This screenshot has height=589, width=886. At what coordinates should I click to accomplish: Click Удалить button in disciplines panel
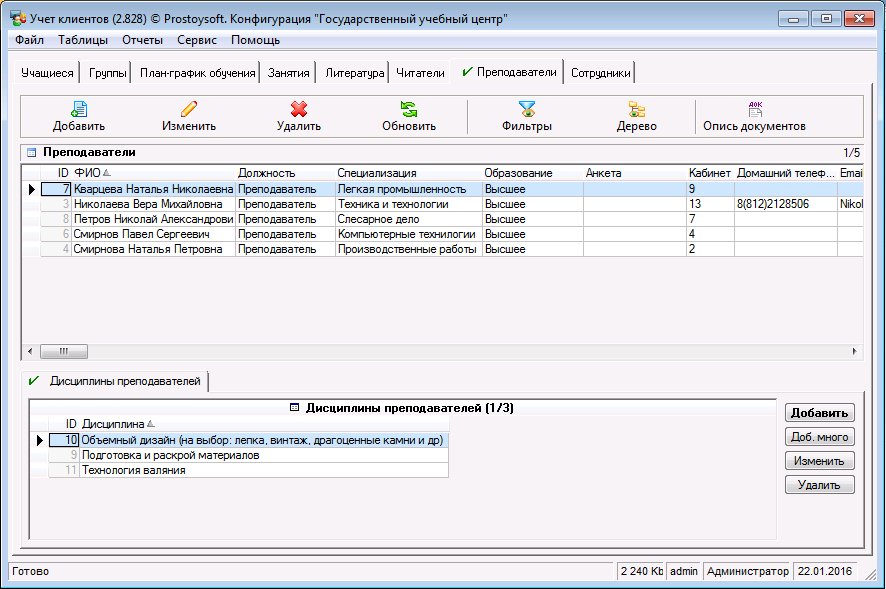pos(819,485)
